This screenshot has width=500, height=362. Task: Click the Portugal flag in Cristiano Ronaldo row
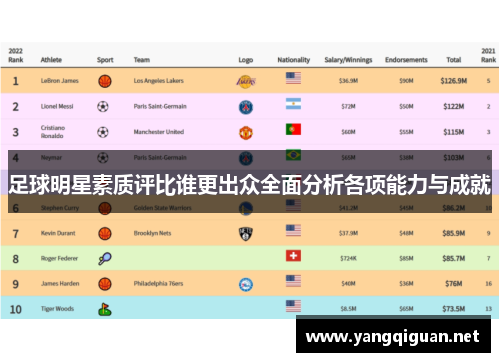[x=293, y=129]
